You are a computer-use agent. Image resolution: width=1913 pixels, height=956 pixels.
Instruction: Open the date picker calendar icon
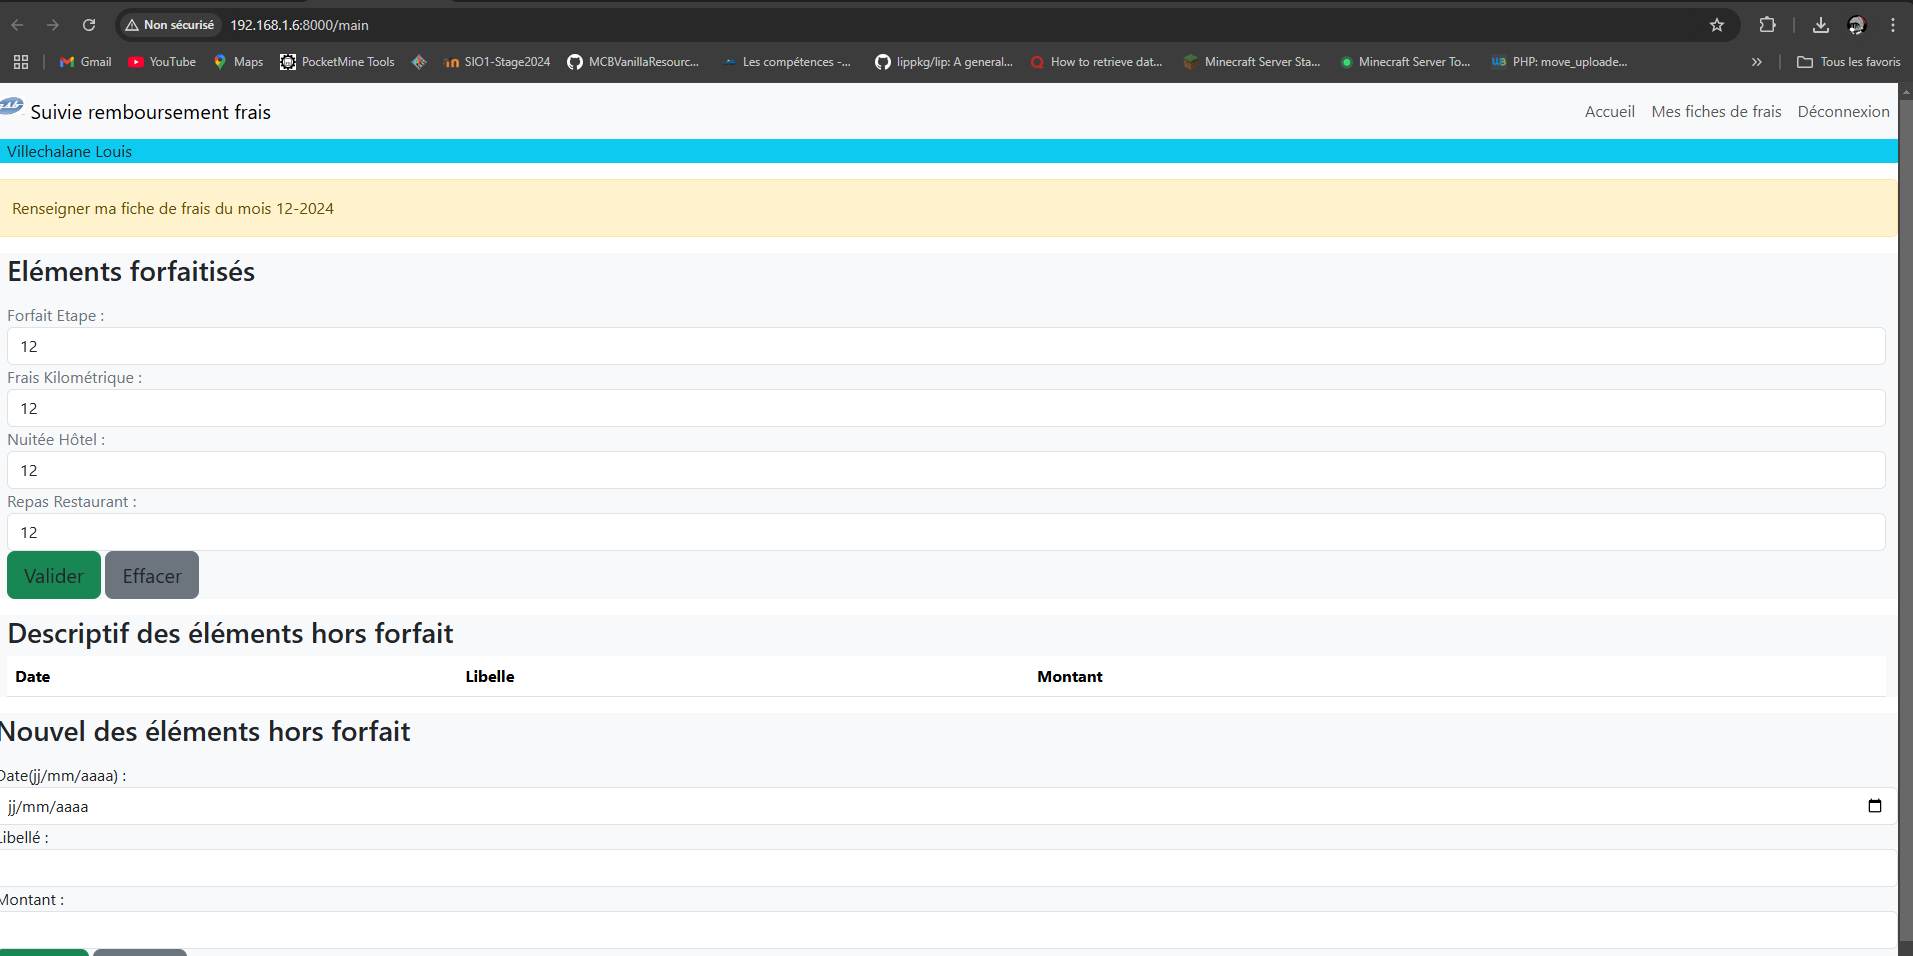click(1874, 806)
